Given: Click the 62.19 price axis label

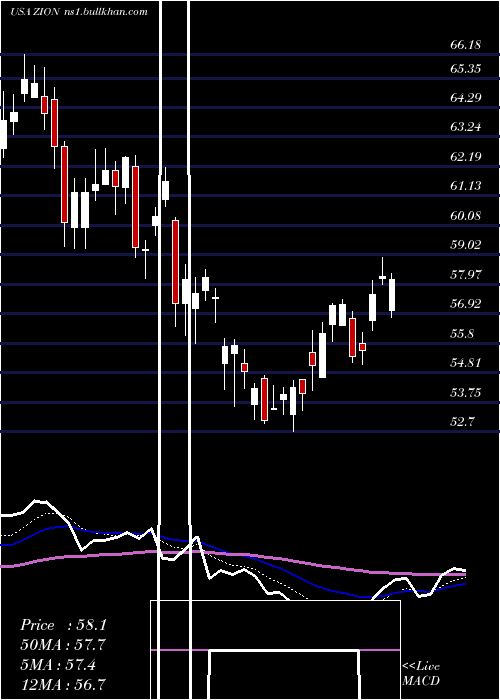Looking at the screenshot, I should point(466,157).
